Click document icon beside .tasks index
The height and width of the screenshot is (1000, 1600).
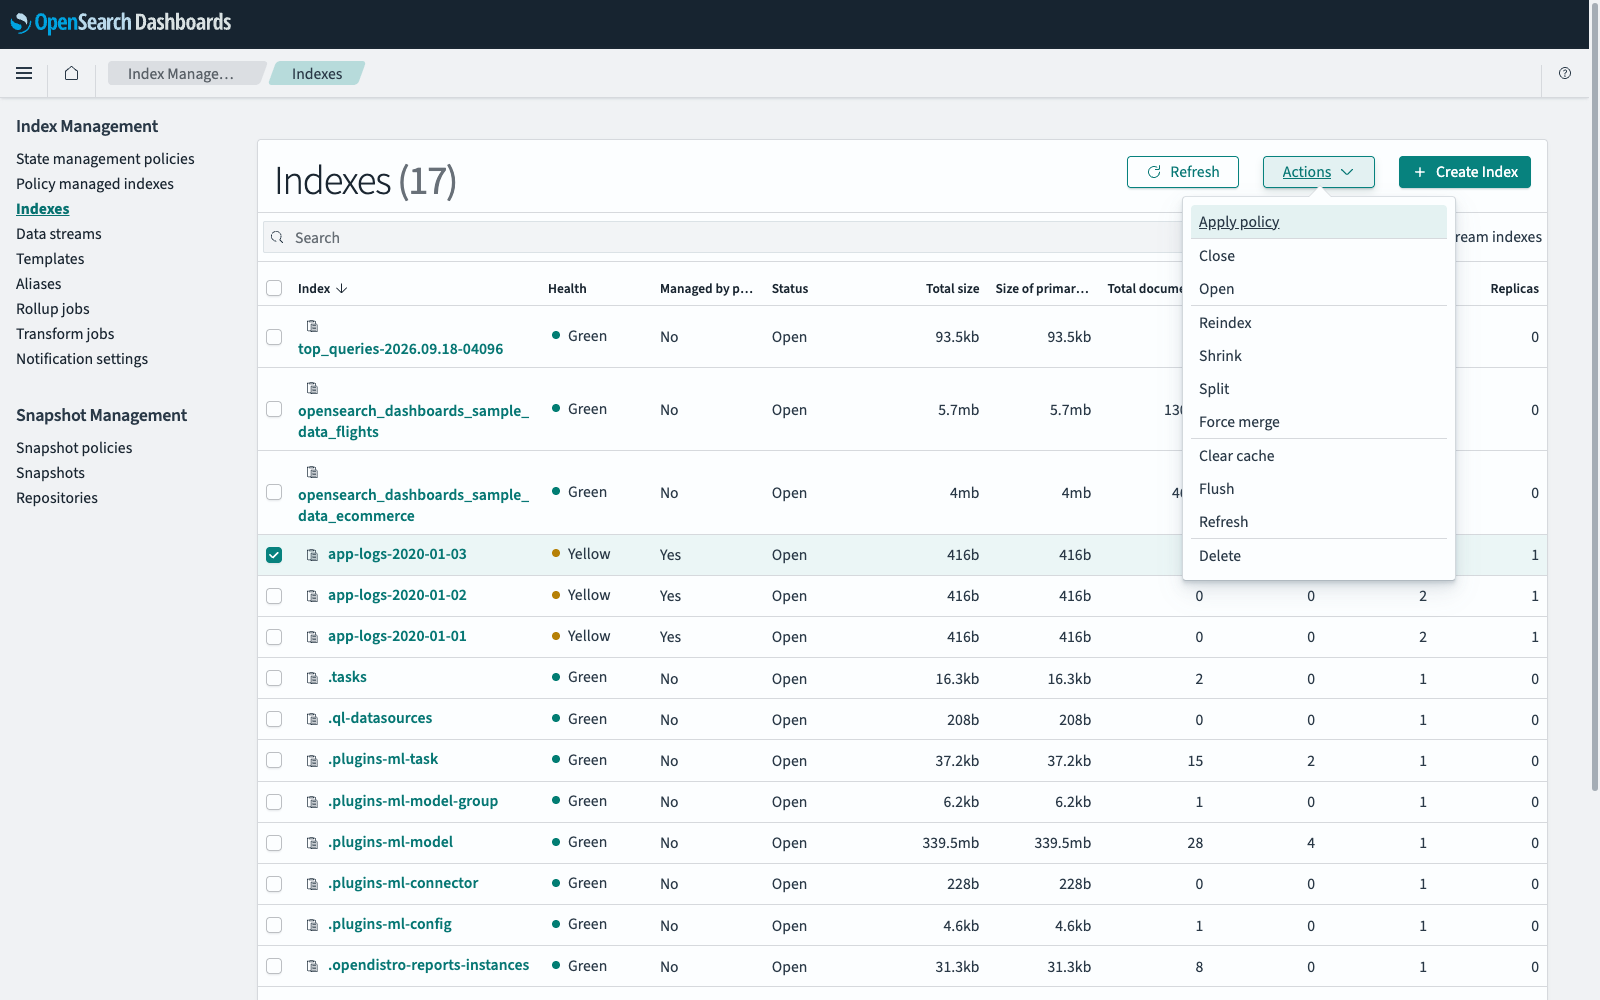pyautogui.click(x=312, y=678)
